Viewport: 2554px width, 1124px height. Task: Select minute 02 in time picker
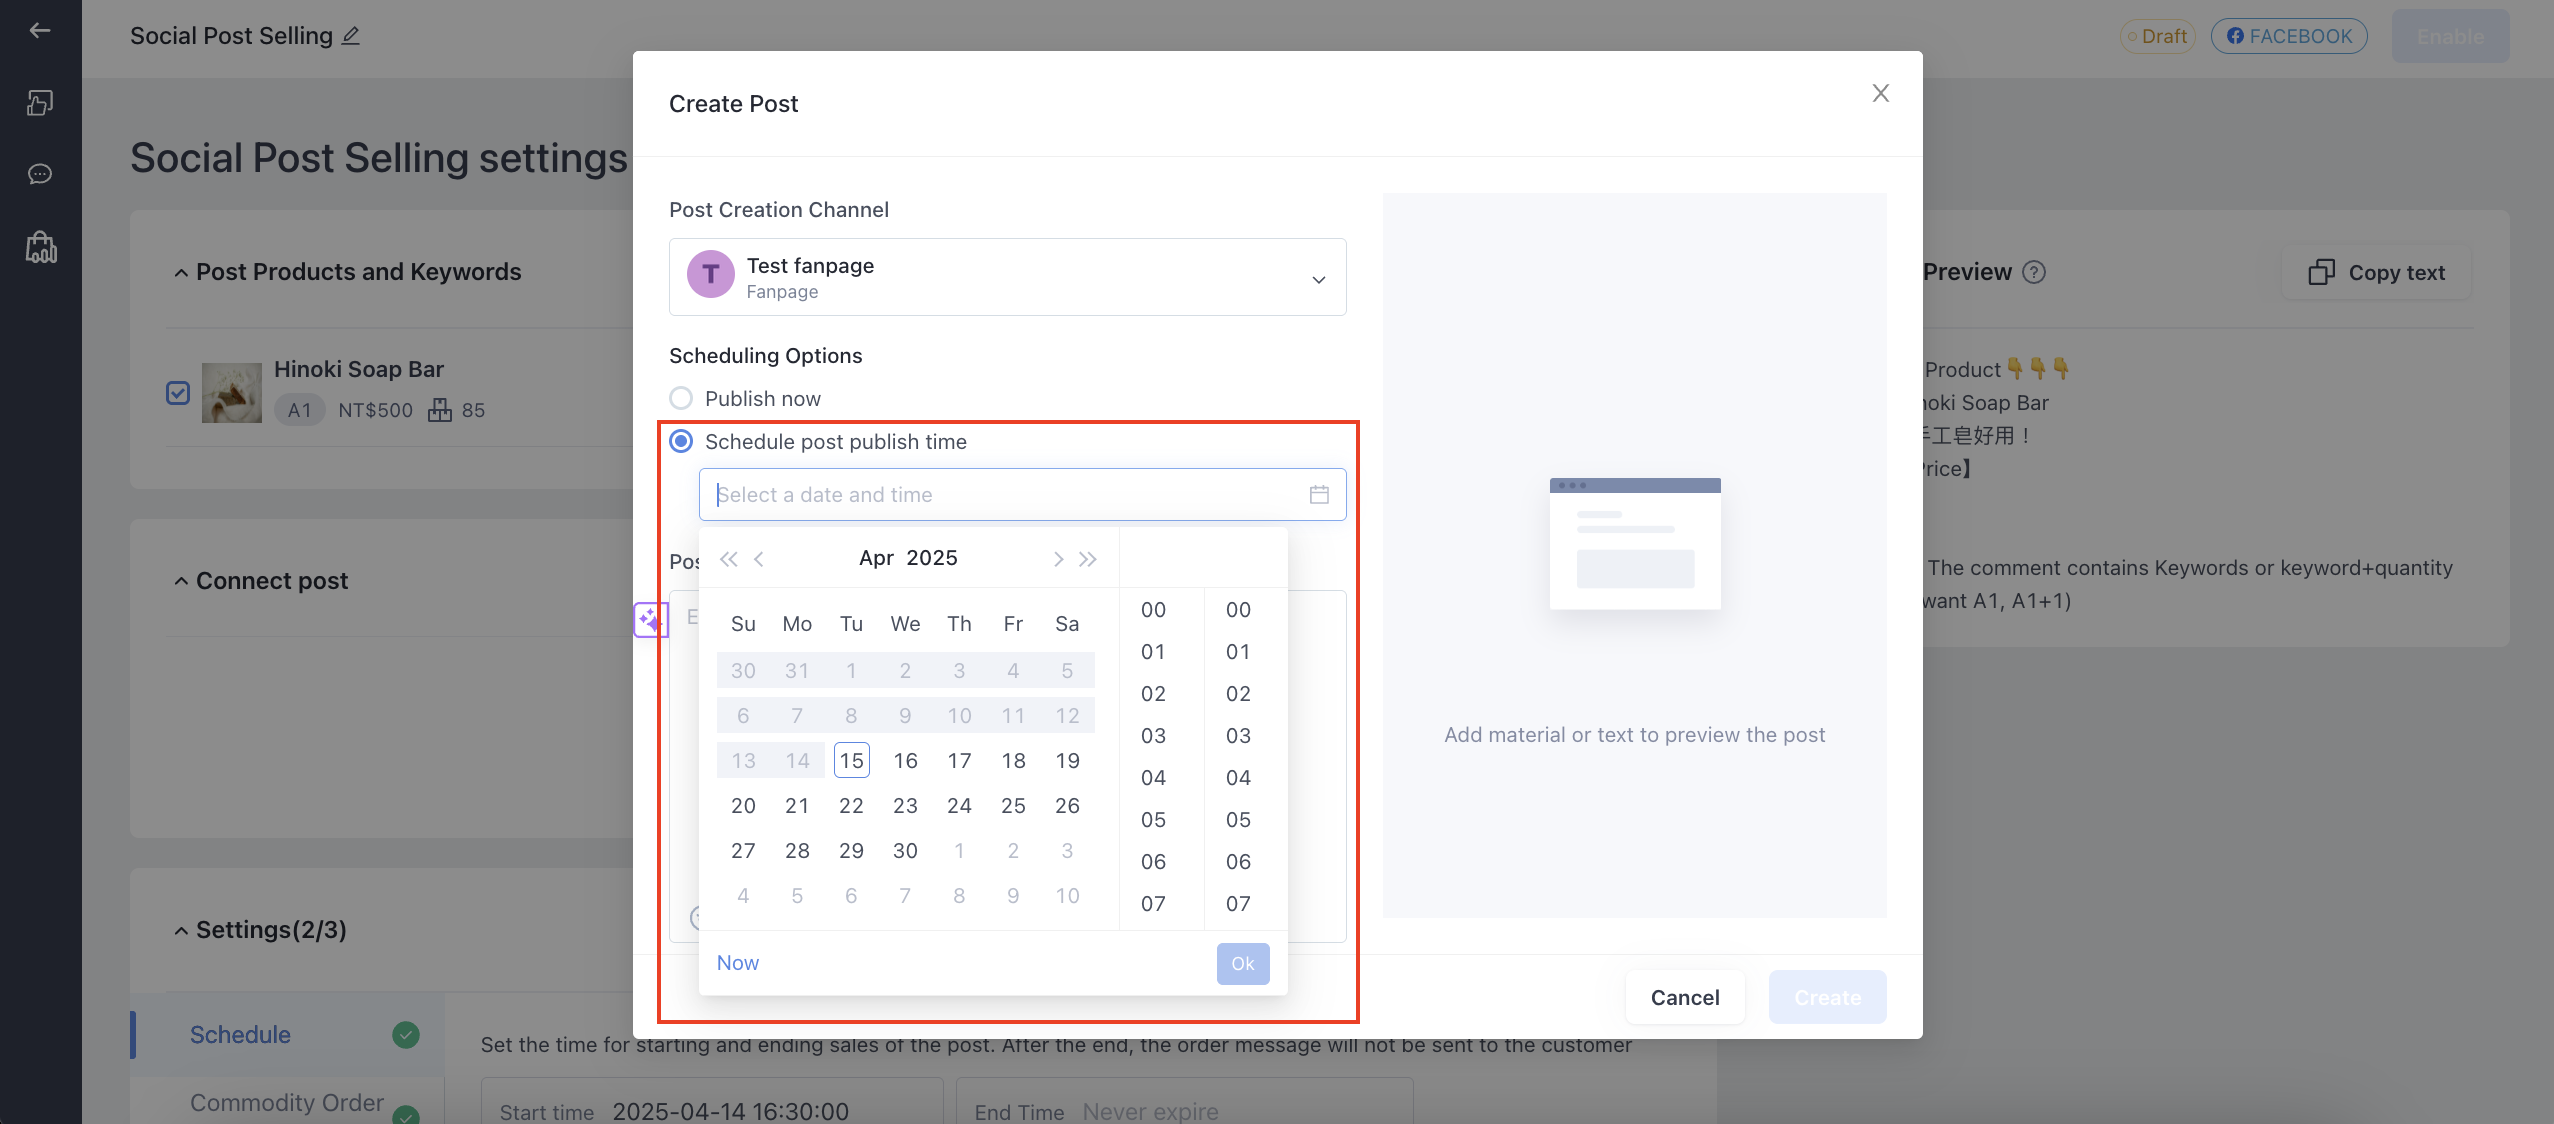pos(1238,694)
